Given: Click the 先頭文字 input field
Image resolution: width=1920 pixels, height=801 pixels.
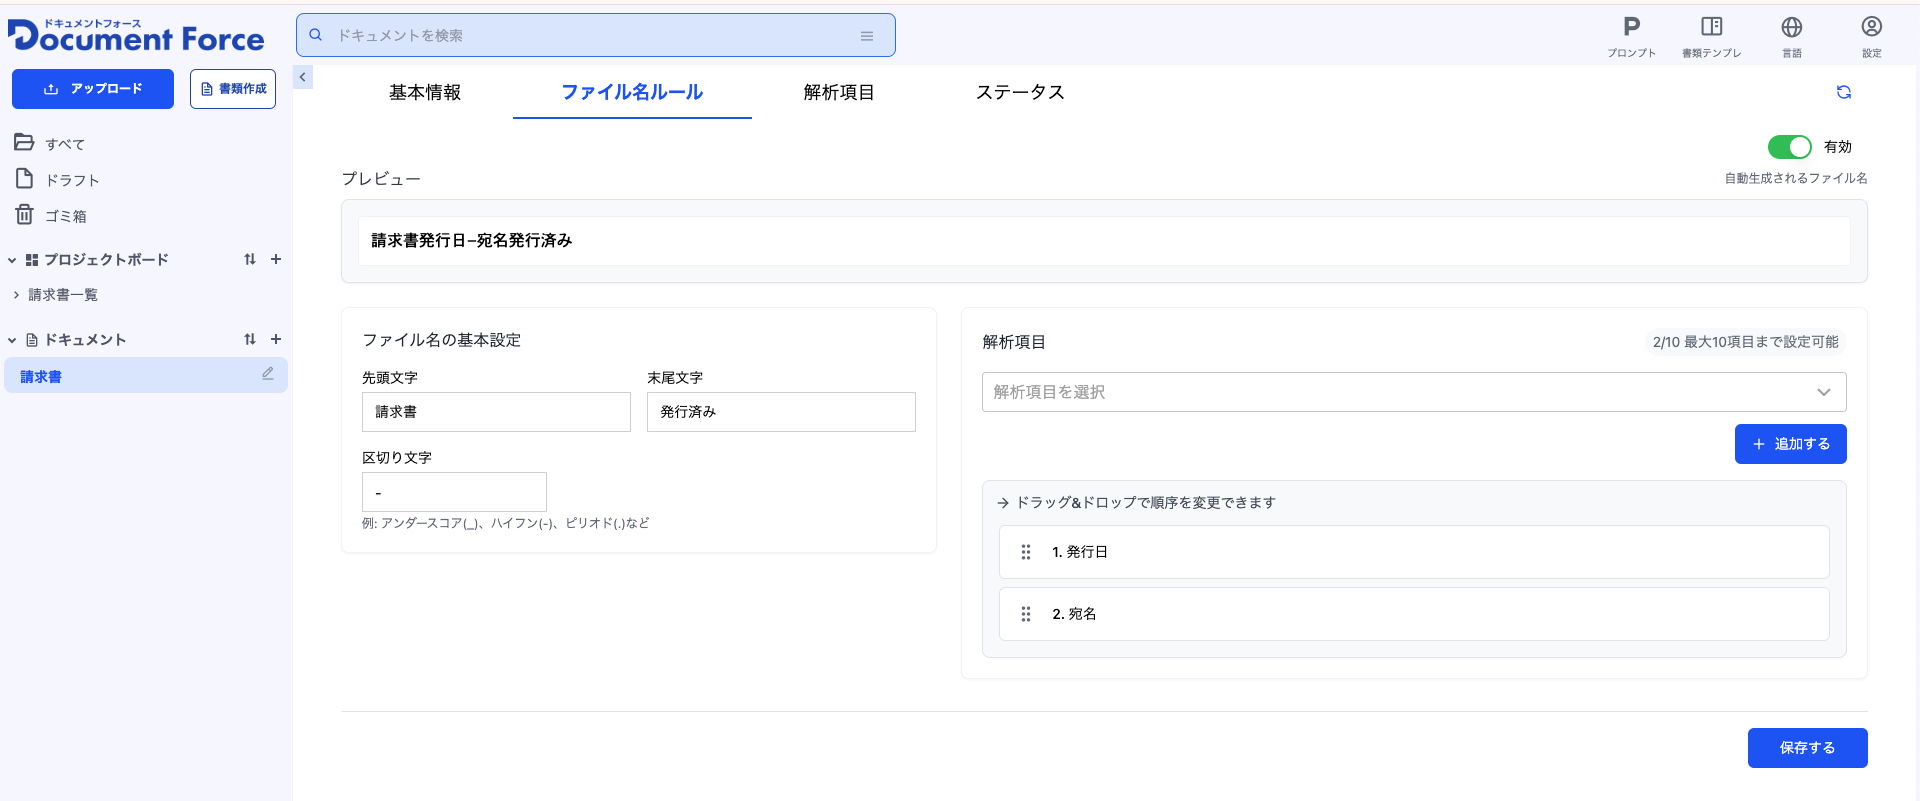Looking at the screenshot, I should 496,412.
